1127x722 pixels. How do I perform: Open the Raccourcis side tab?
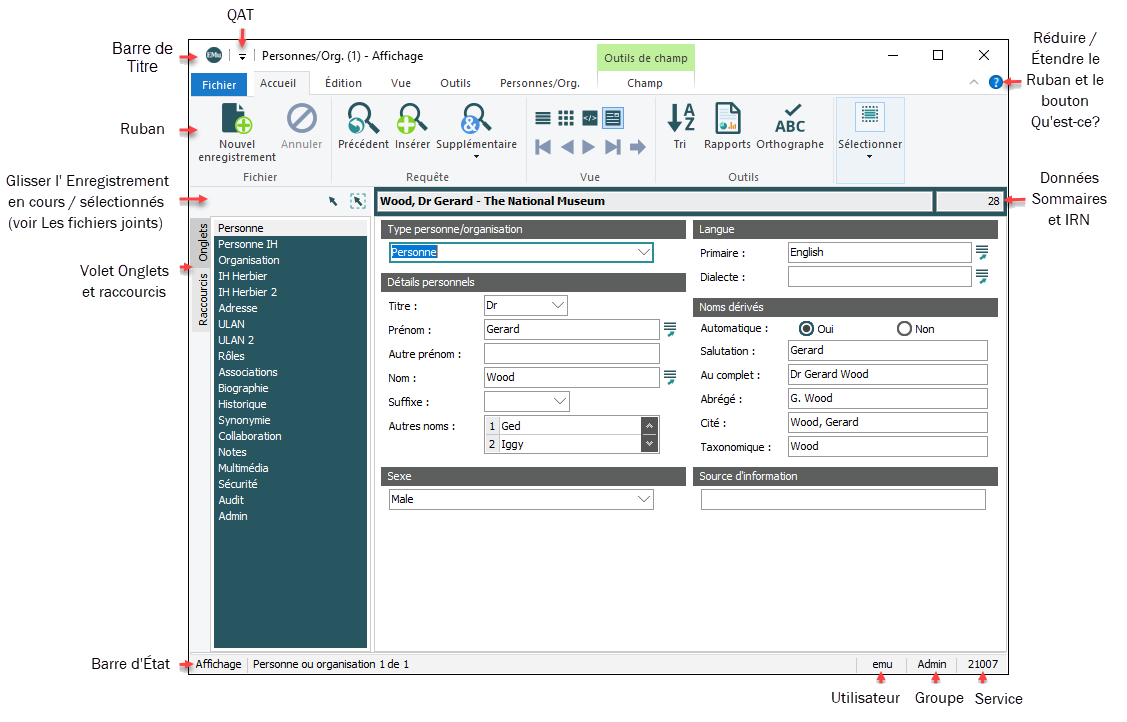202,301
